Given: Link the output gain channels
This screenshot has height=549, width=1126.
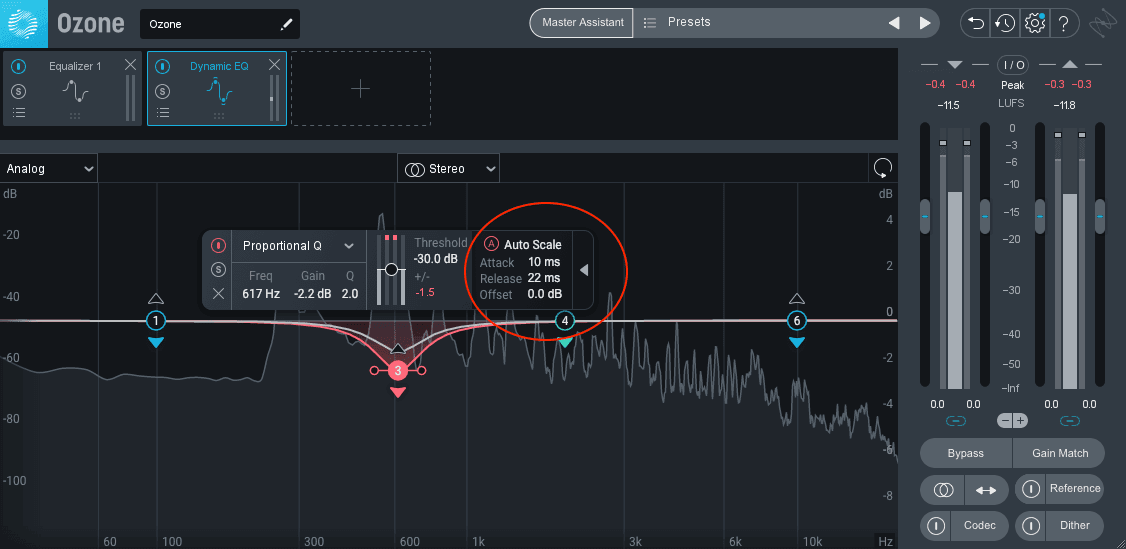Looking at the screenshot, I should 1069,421.
